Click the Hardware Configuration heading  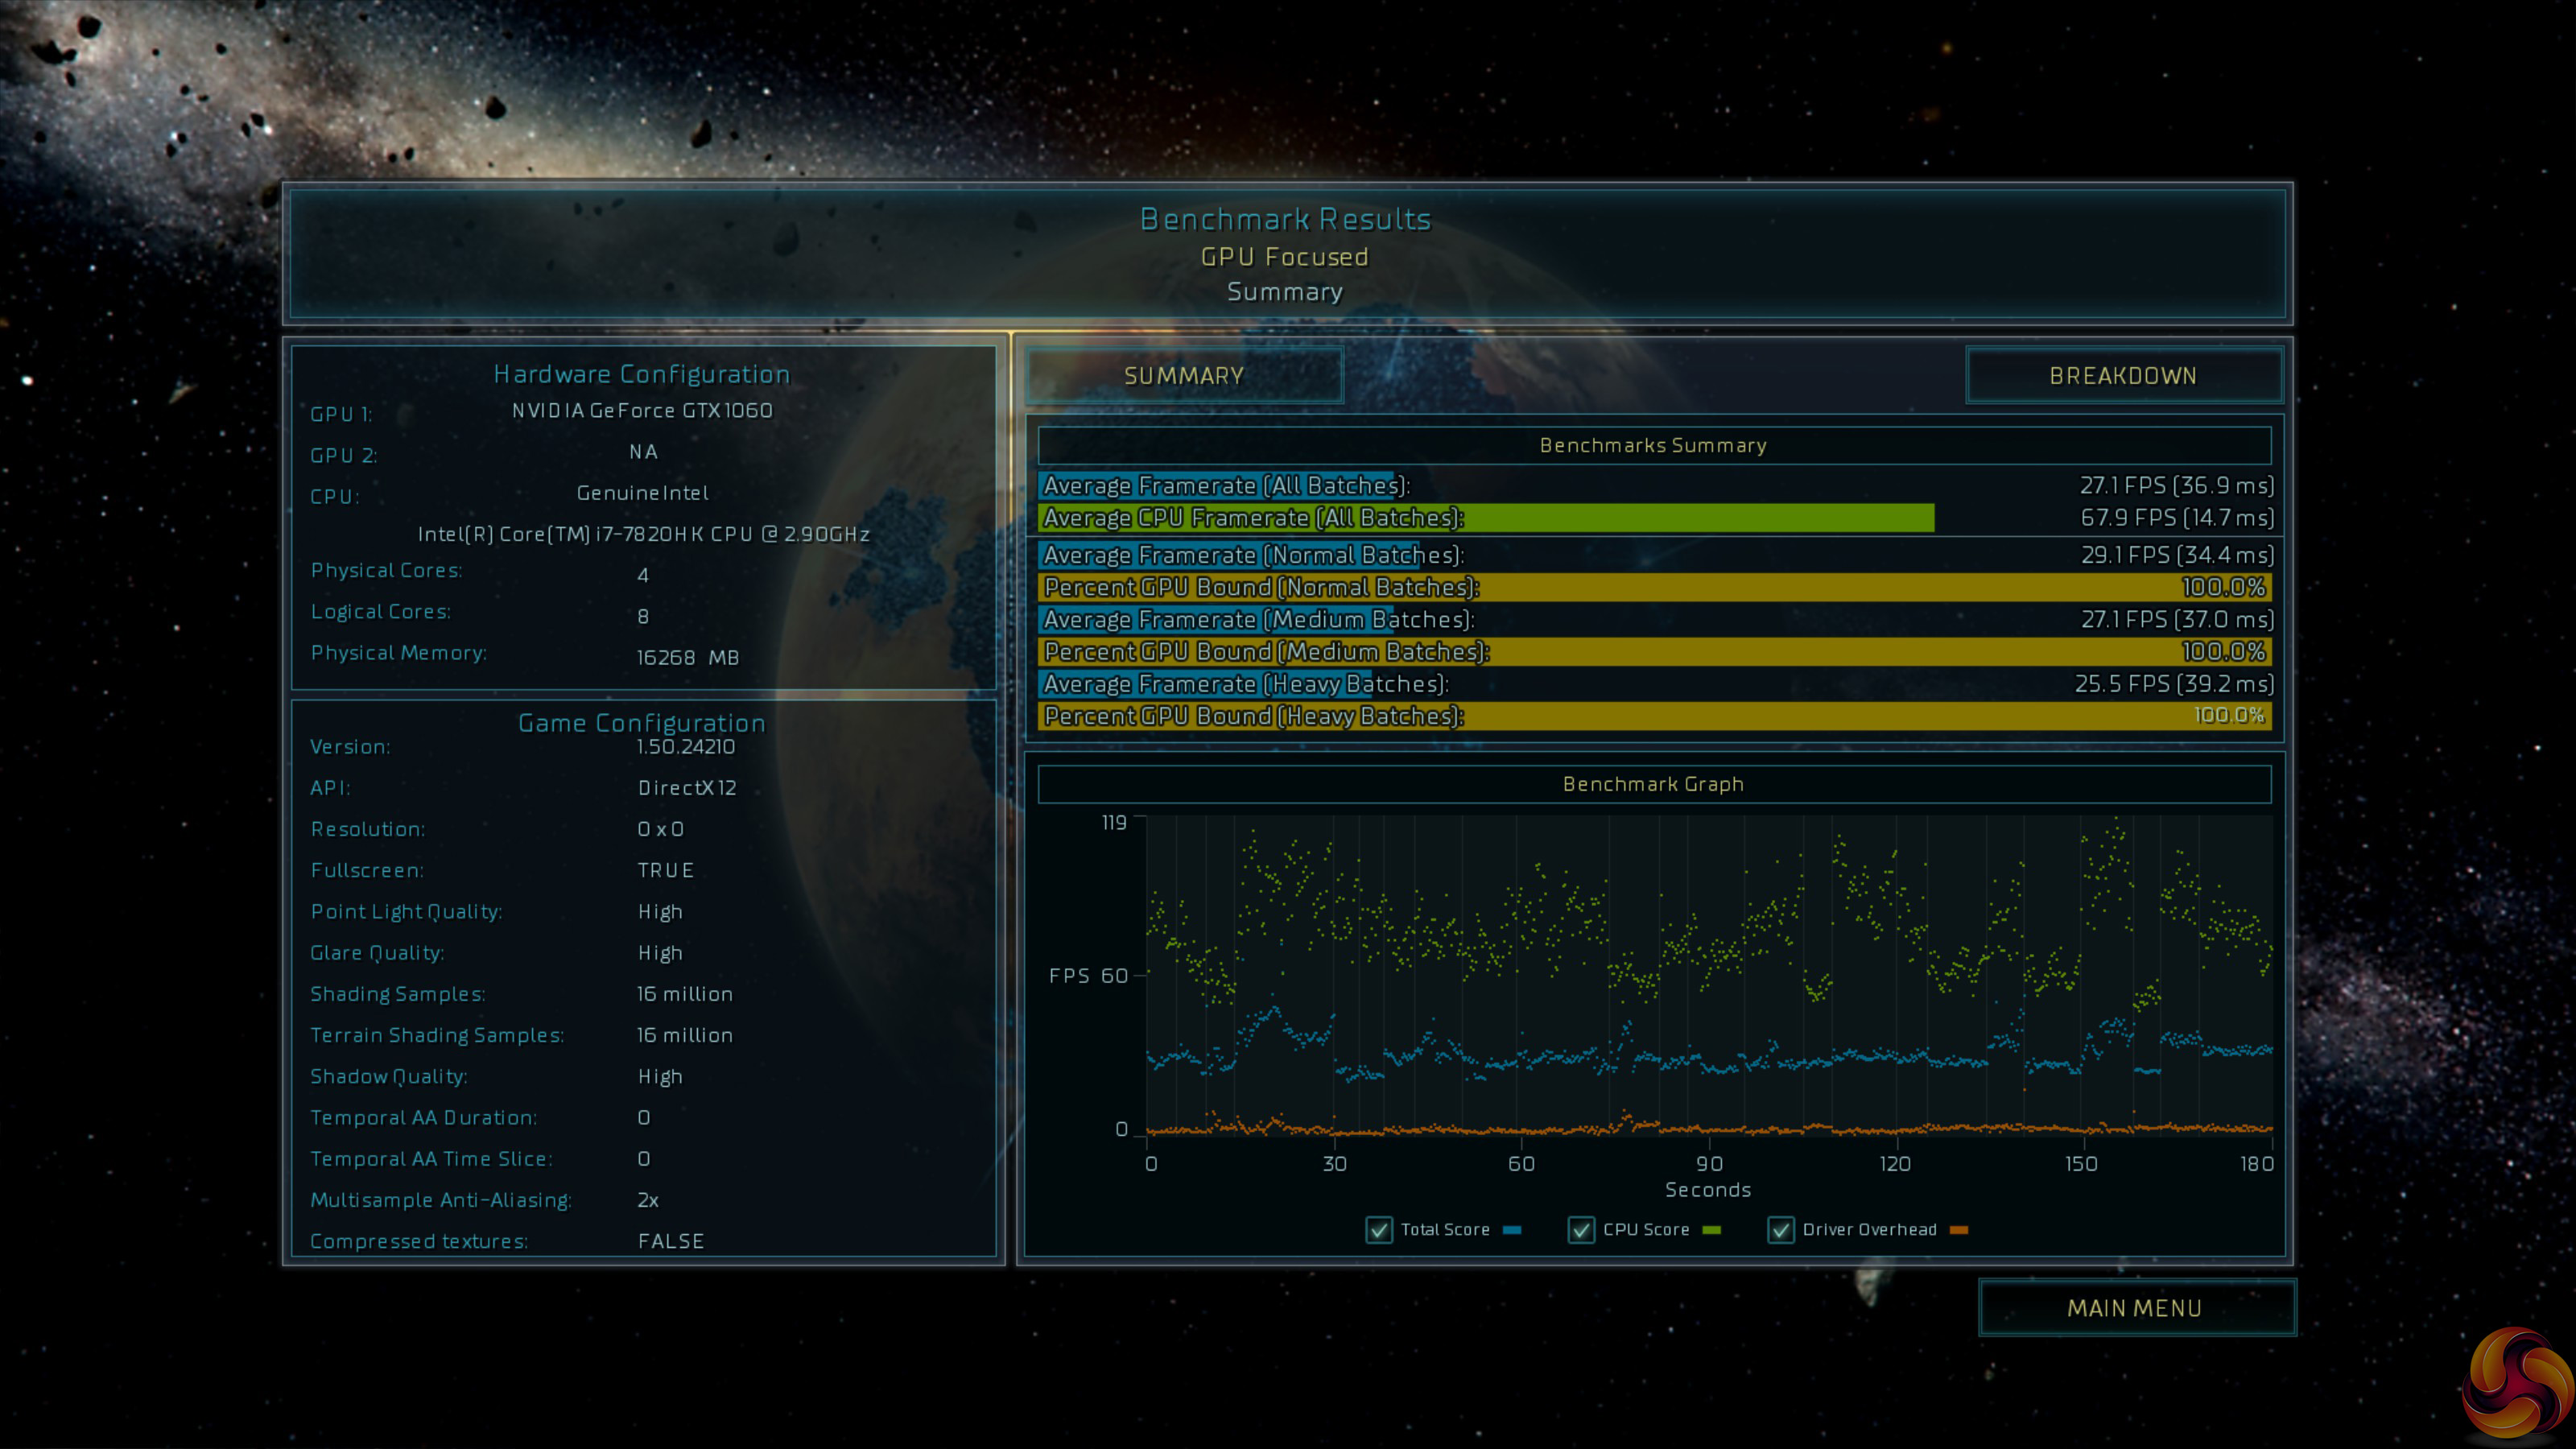642,374
